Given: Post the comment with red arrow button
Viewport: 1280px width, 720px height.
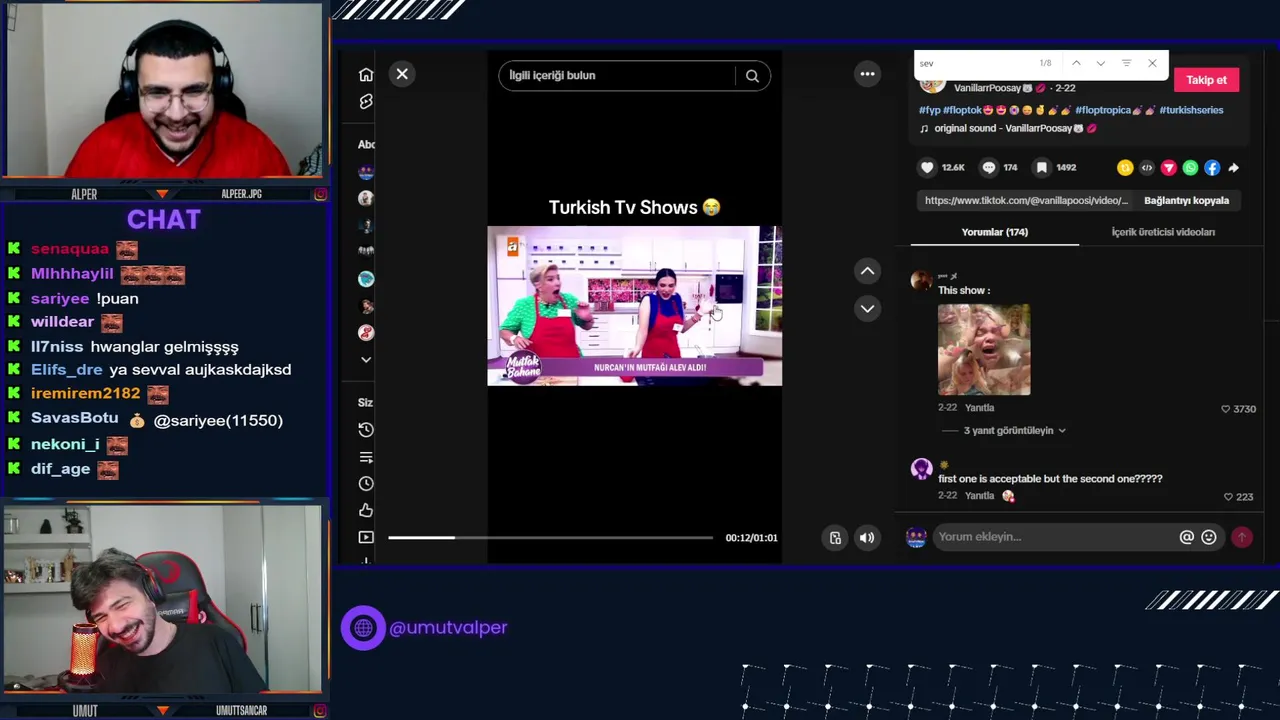Looking at the screenshot, I should [x=1242, y=537].
